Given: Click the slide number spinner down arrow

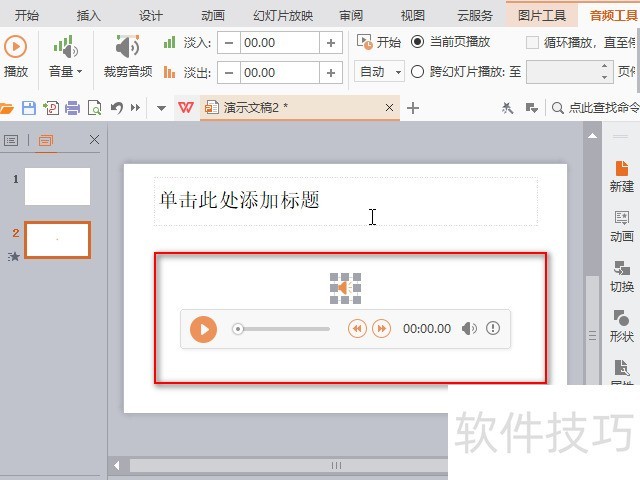Looking at the screenshot, I should (x=604, y=77).
